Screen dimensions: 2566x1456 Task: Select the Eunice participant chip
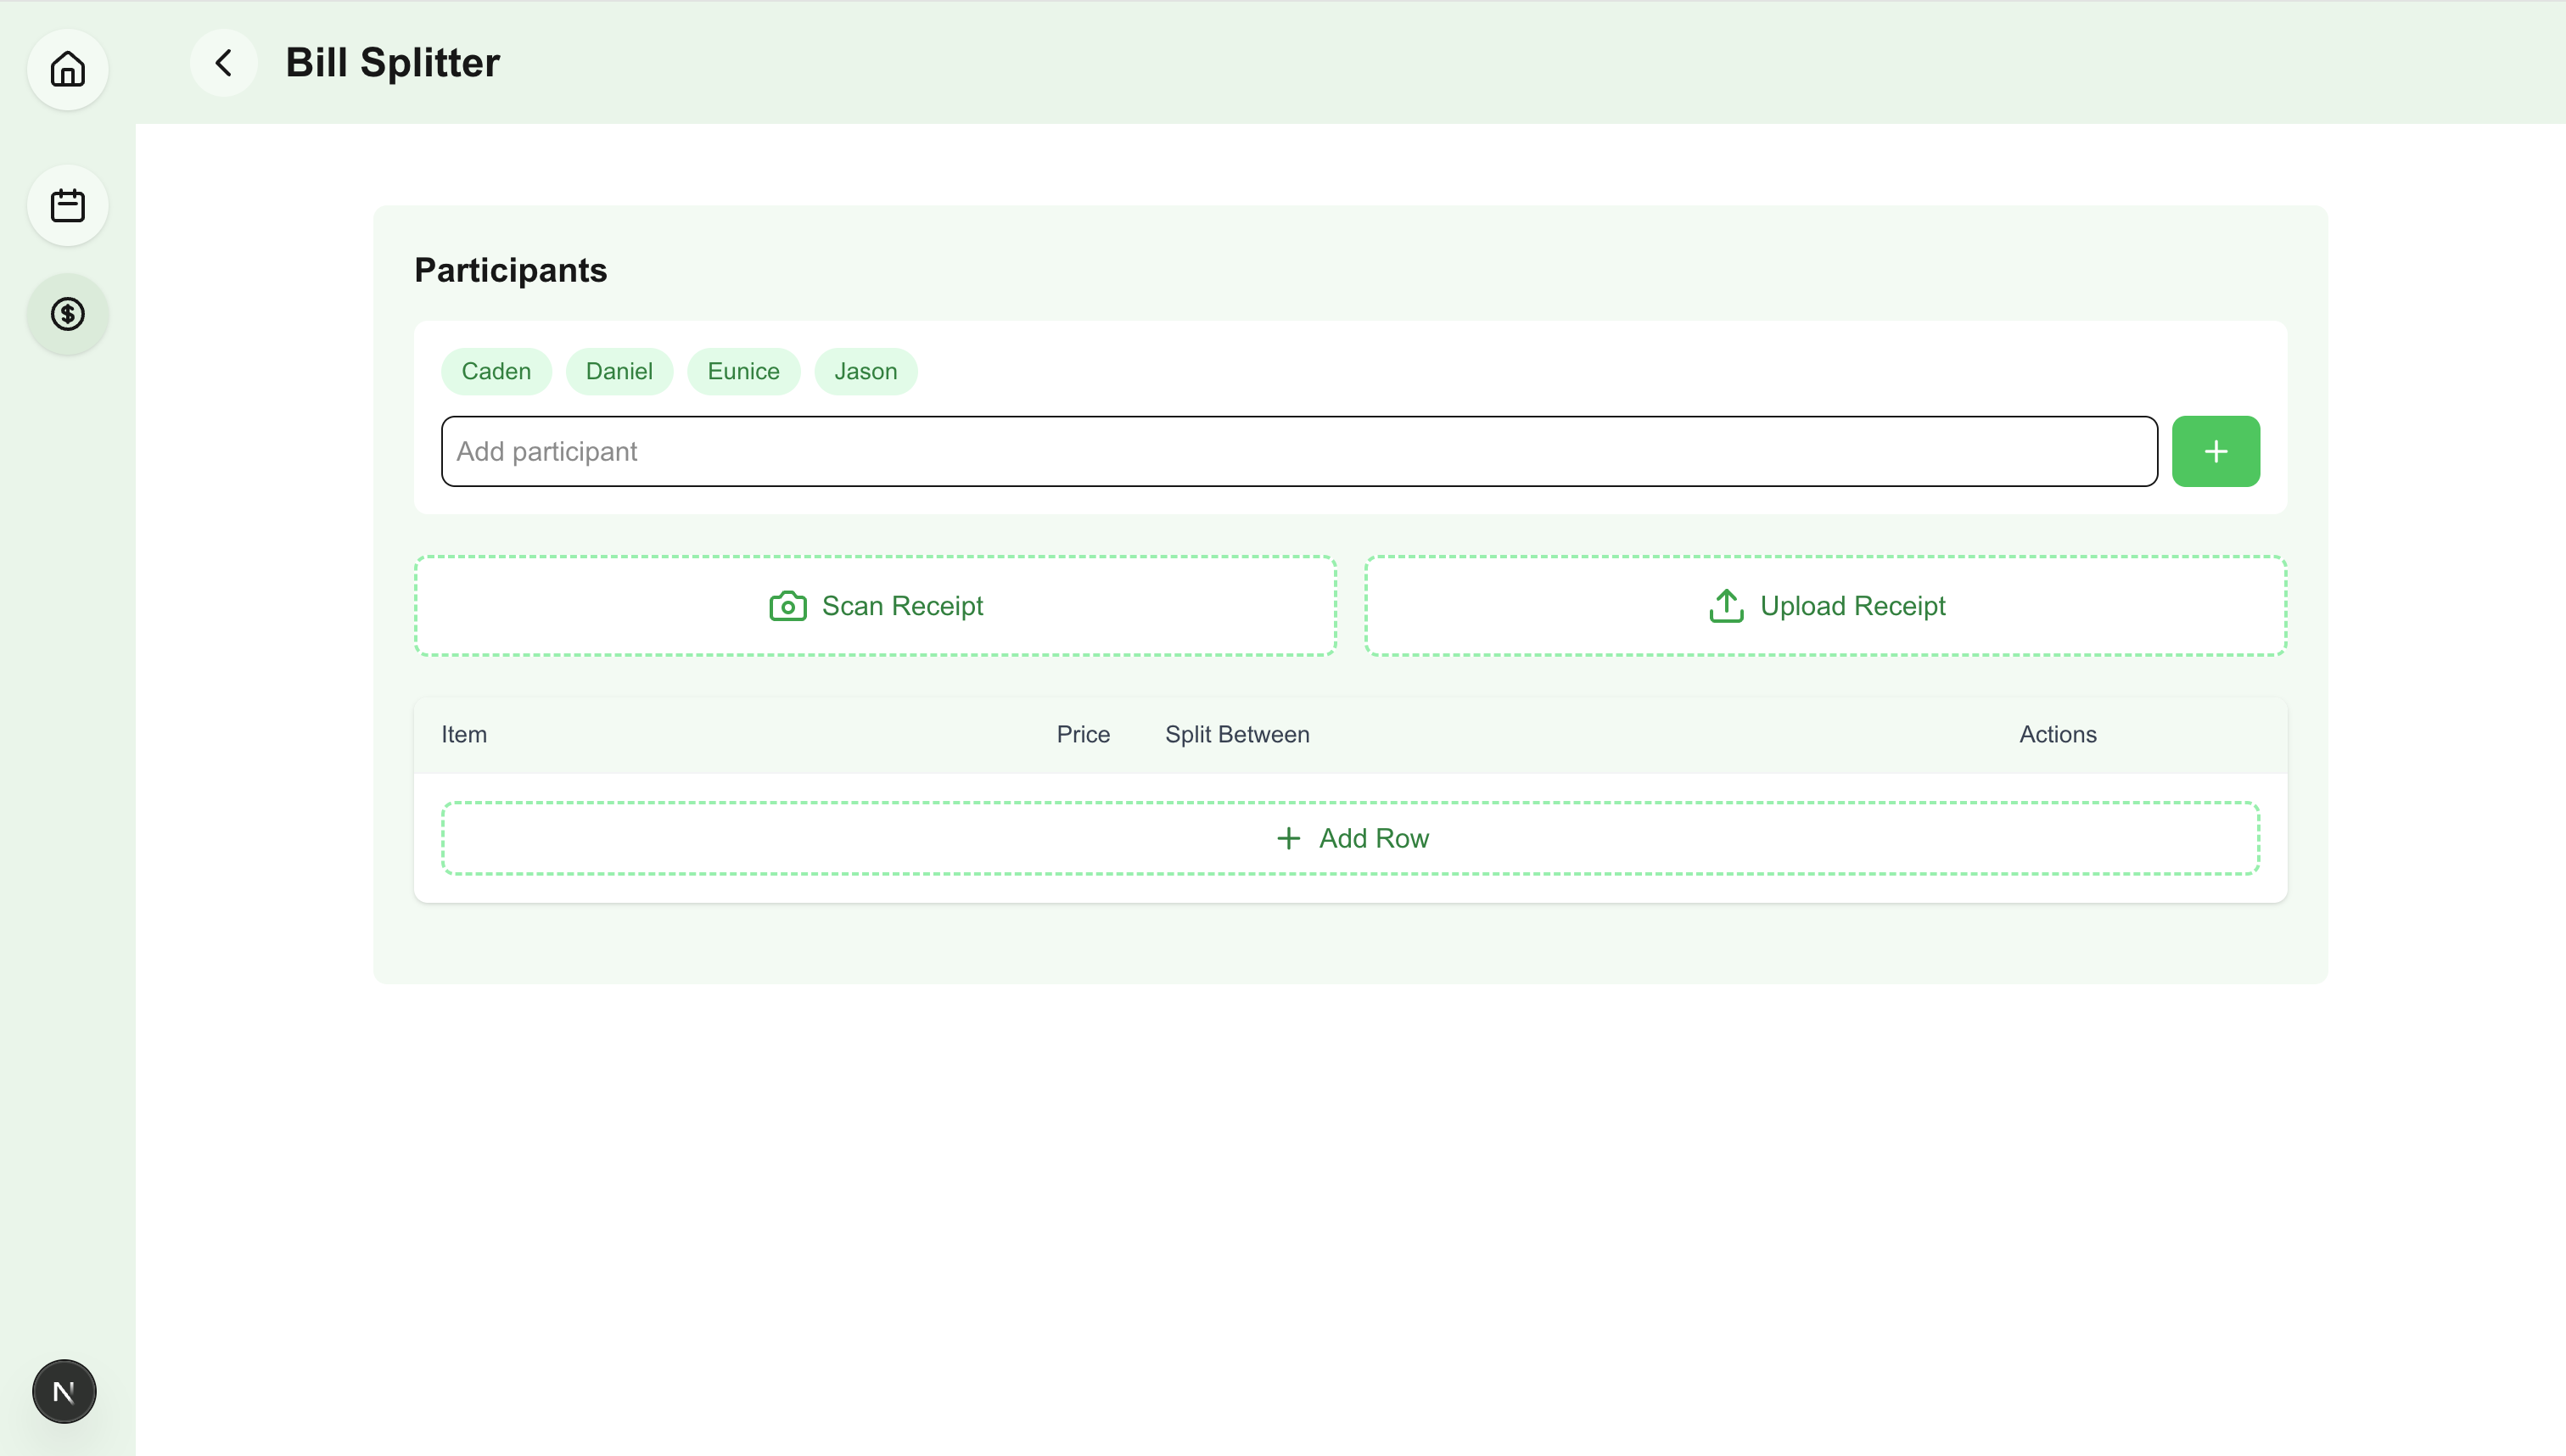[x=743, y=371]
